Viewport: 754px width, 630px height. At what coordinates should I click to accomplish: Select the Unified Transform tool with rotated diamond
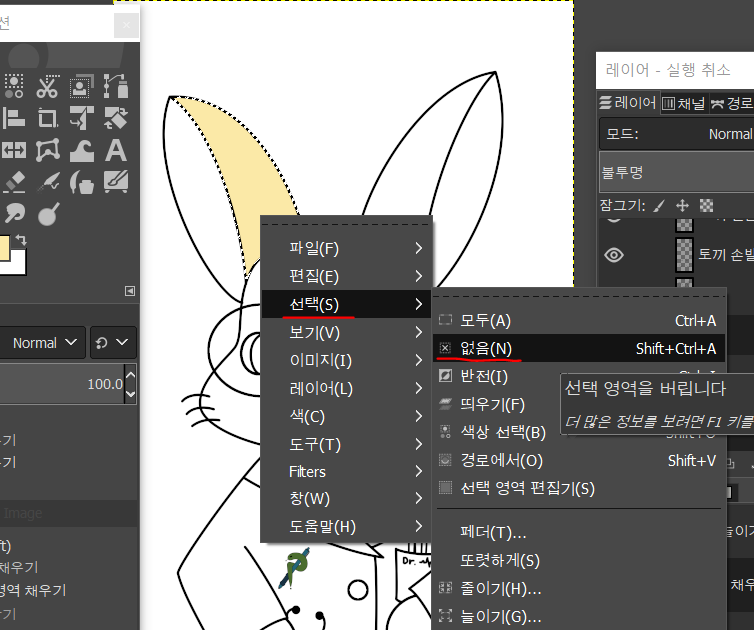115,118
